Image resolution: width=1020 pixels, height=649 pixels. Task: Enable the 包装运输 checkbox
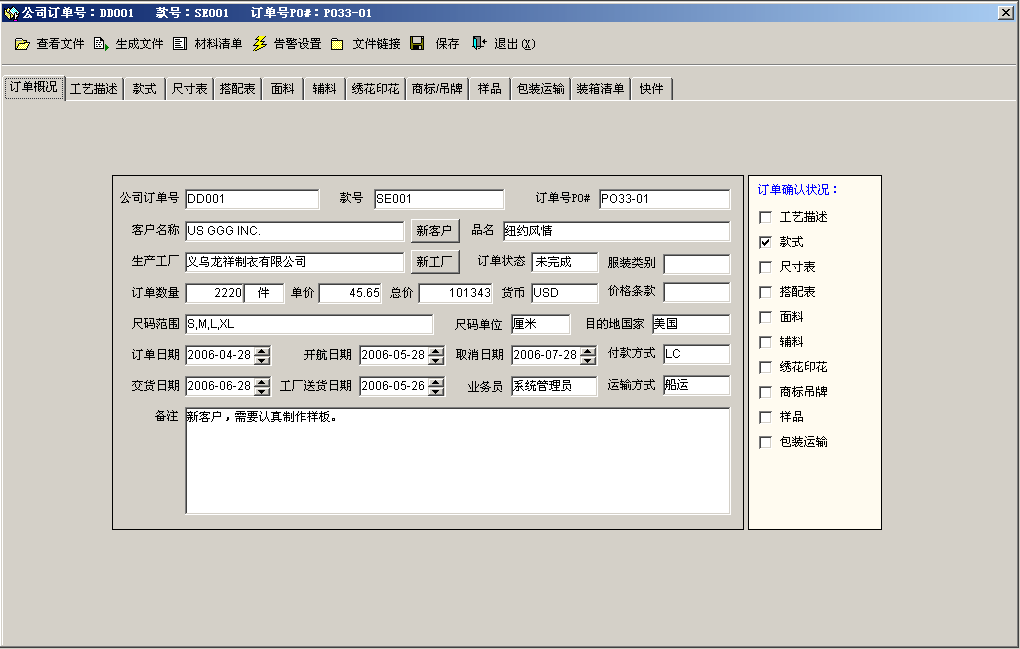point(766,442)
